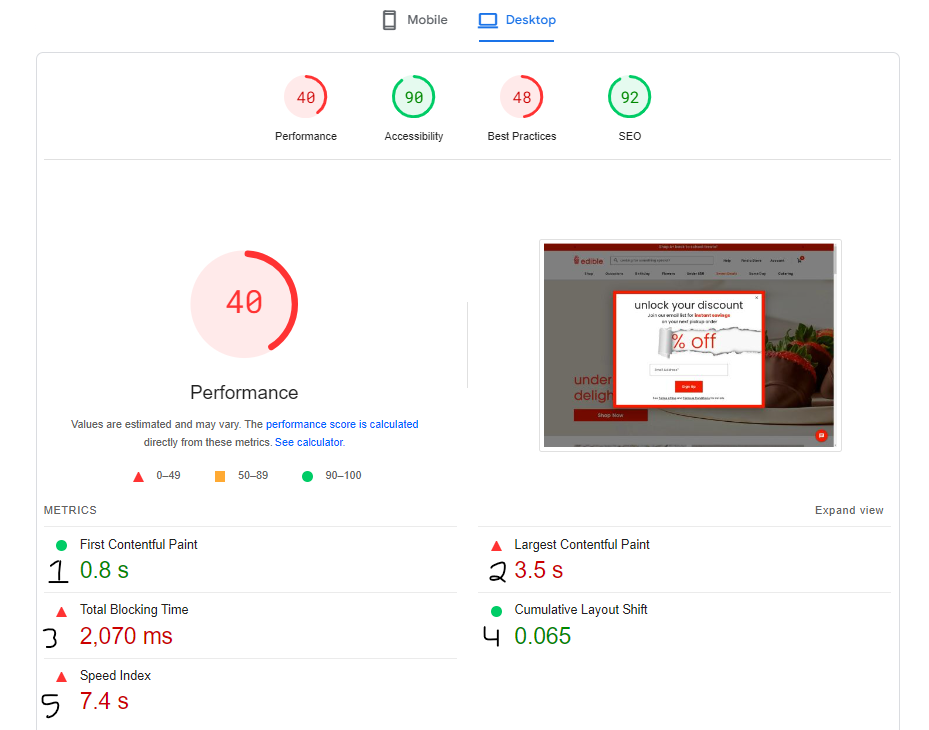Click red triangle beside Total Blocking Time
Screen dimensions: 929x730
click(61, 611)
